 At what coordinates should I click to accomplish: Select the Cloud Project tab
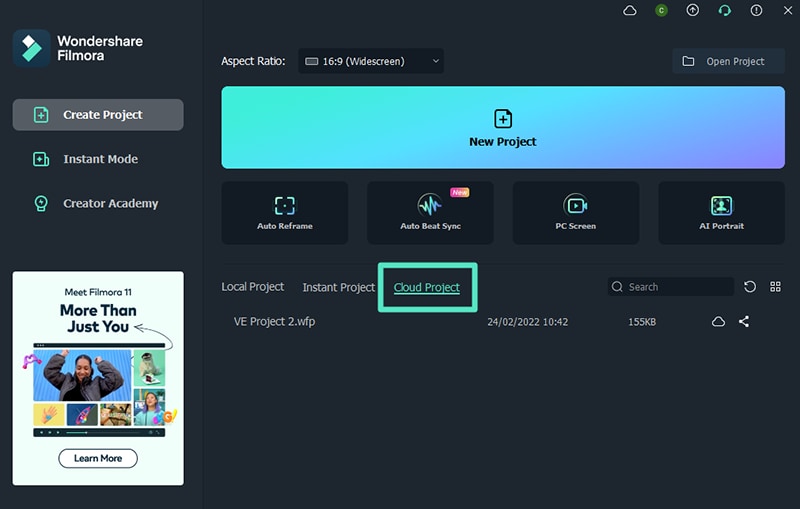tap(427, 288)
